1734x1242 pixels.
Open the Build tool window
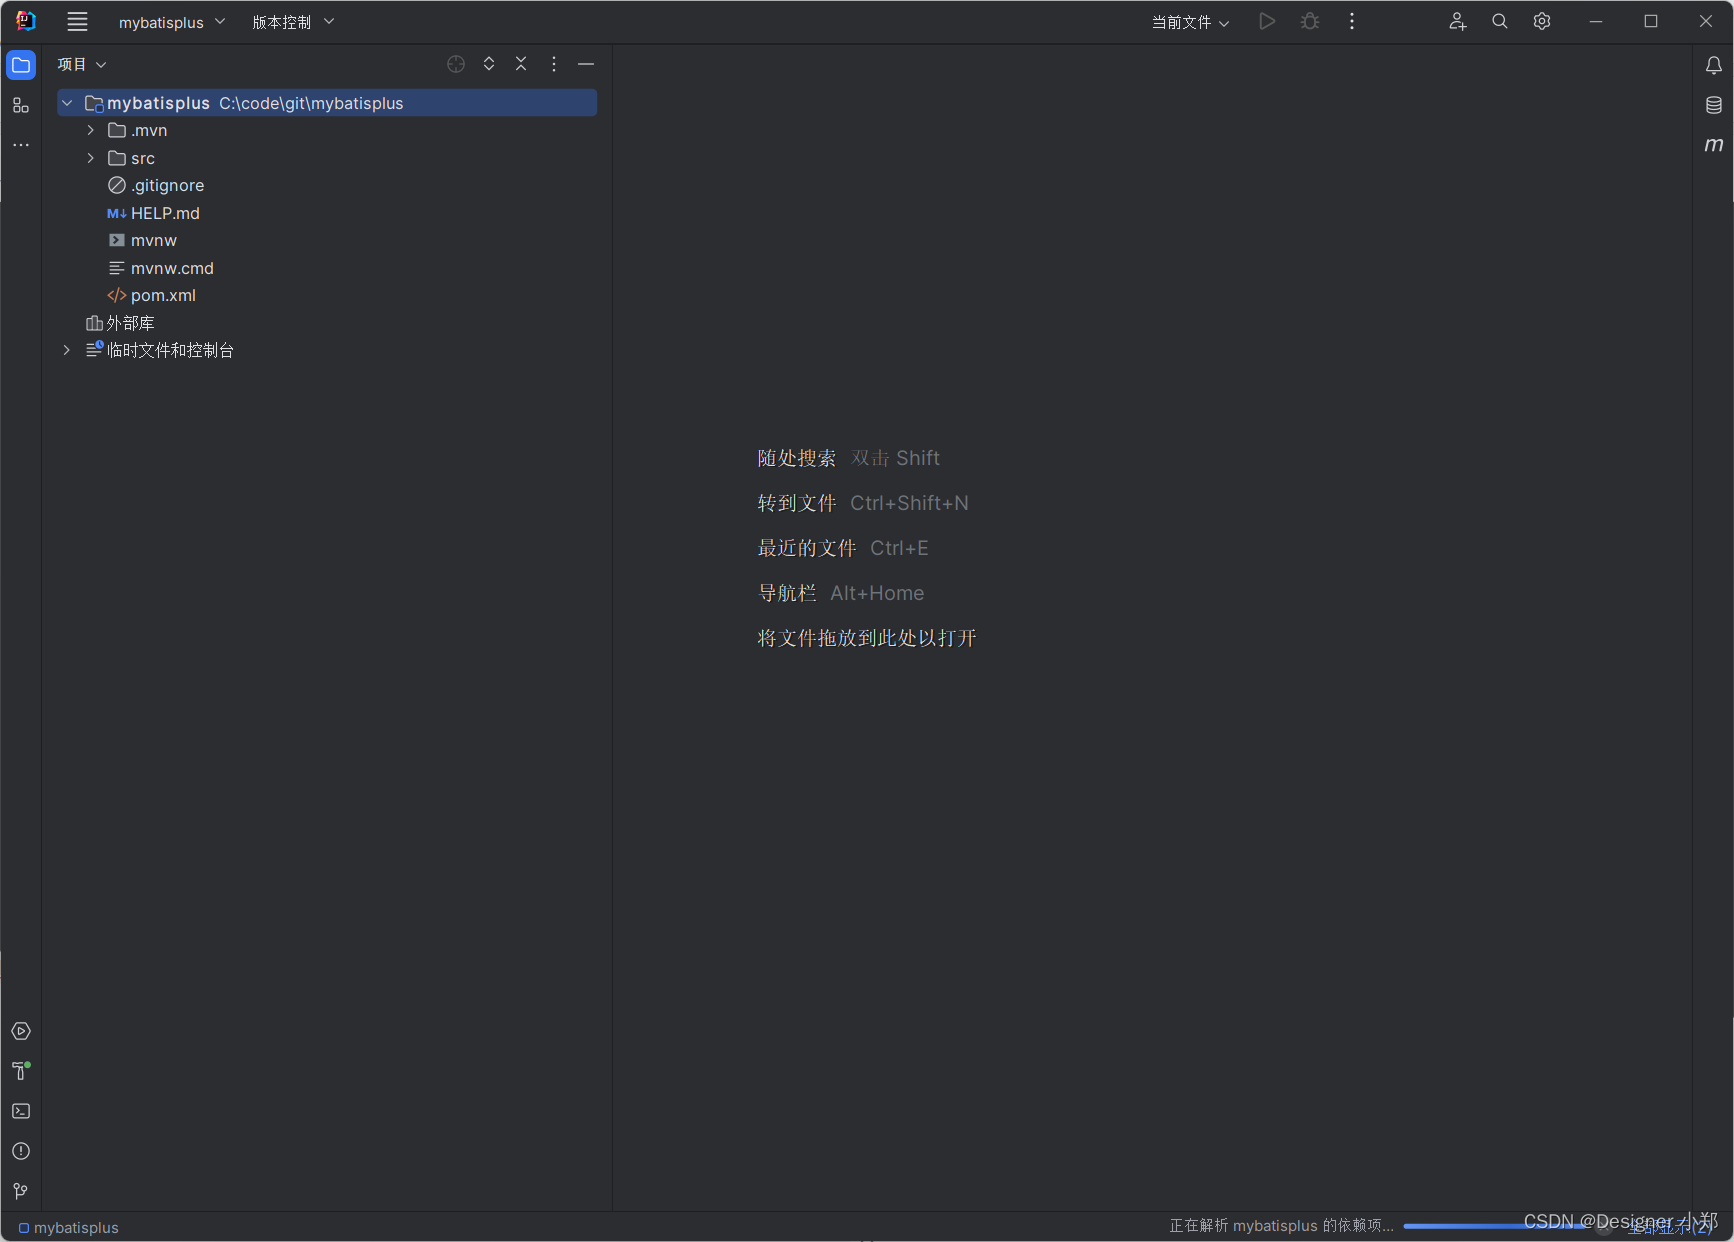21,1071
